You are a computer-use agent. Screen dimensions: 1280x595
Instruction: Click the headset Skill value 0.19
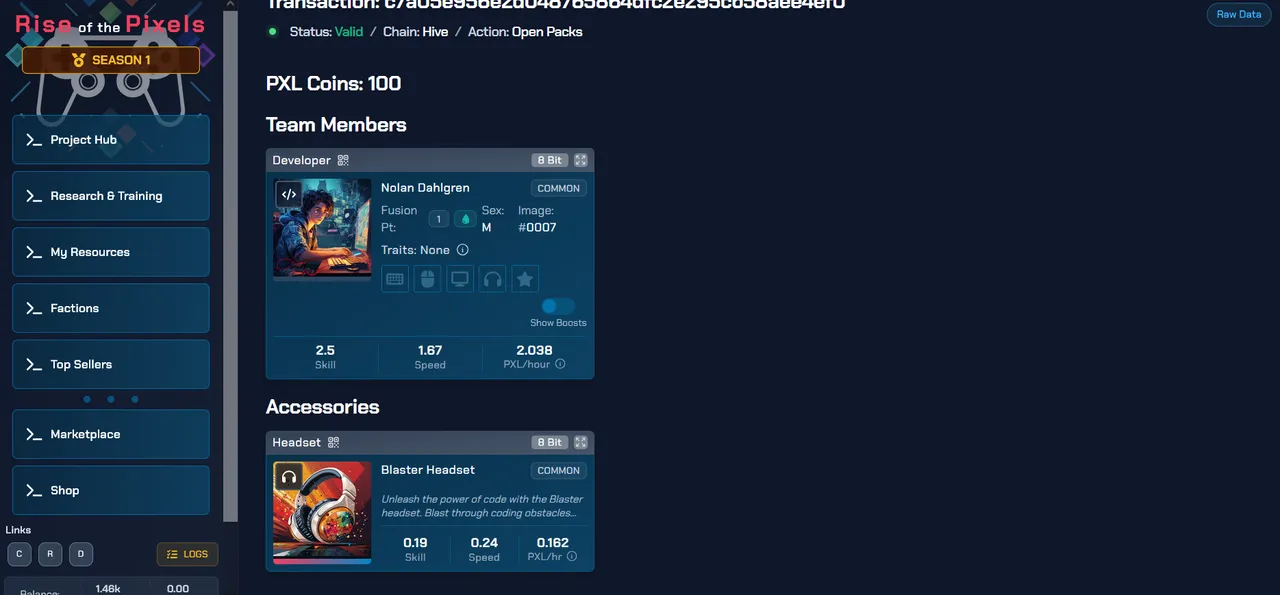415,543
